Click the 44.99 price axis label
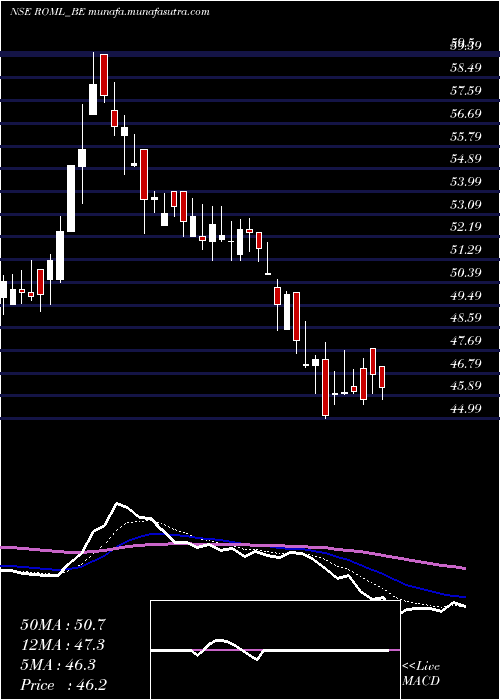Viewport: 500px width, 700px height. (x=466, y=408)
